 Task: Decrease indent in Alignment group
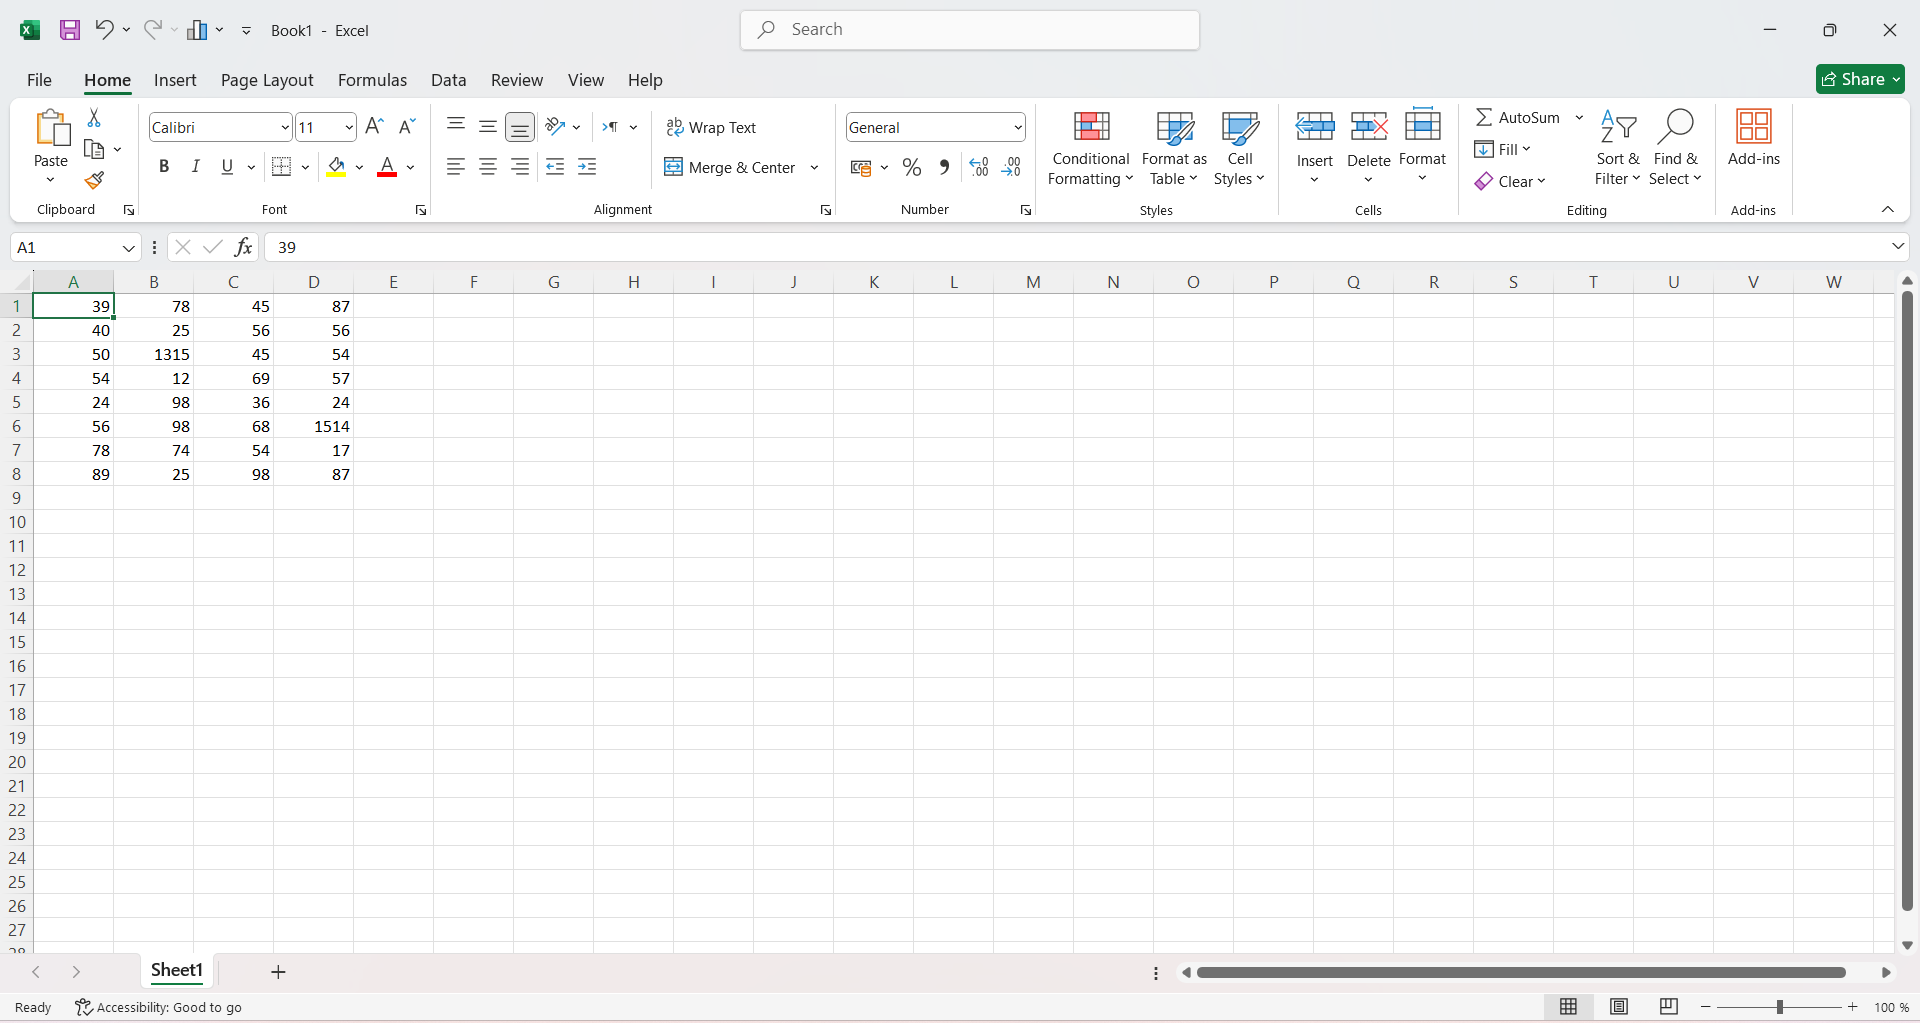click(x=555, y=167)
